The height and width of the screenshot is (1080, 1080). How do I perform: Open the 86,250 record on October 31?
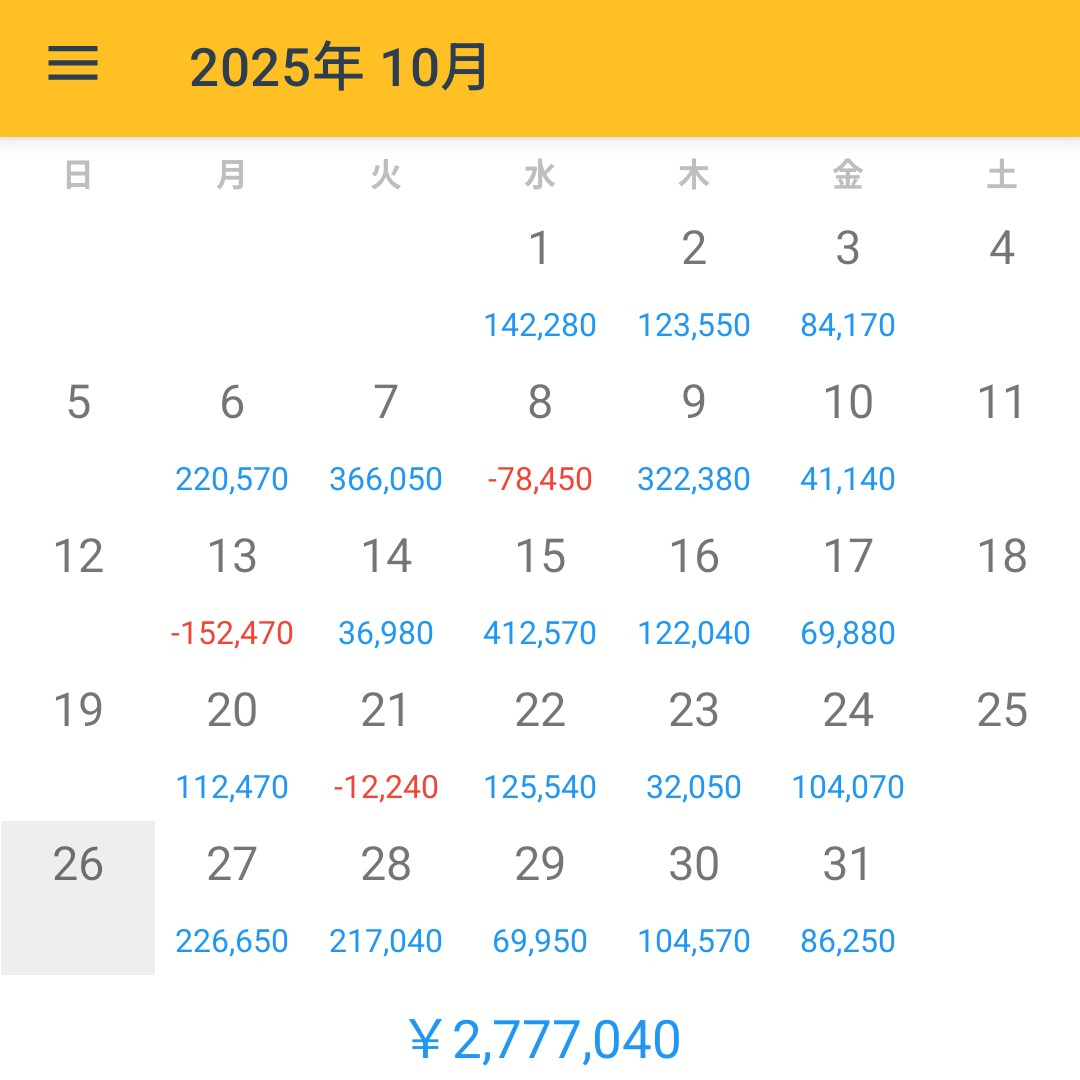tap(849, 941)
